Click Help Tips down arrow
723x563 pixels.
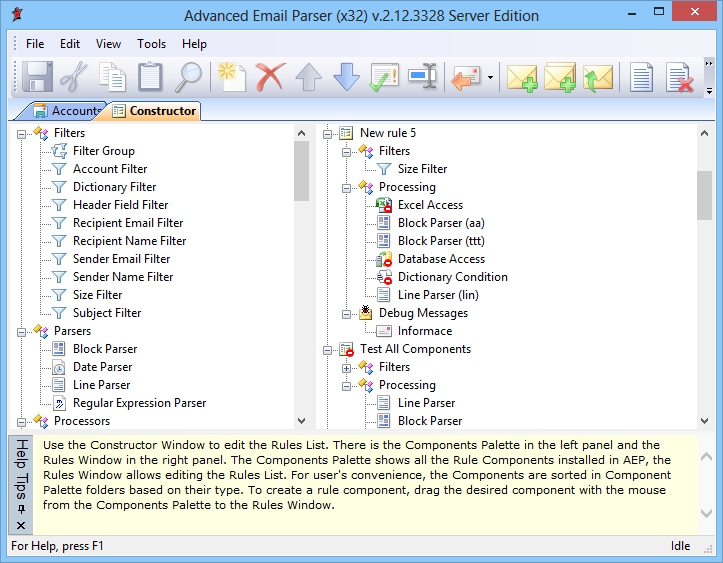coord(706,513)
